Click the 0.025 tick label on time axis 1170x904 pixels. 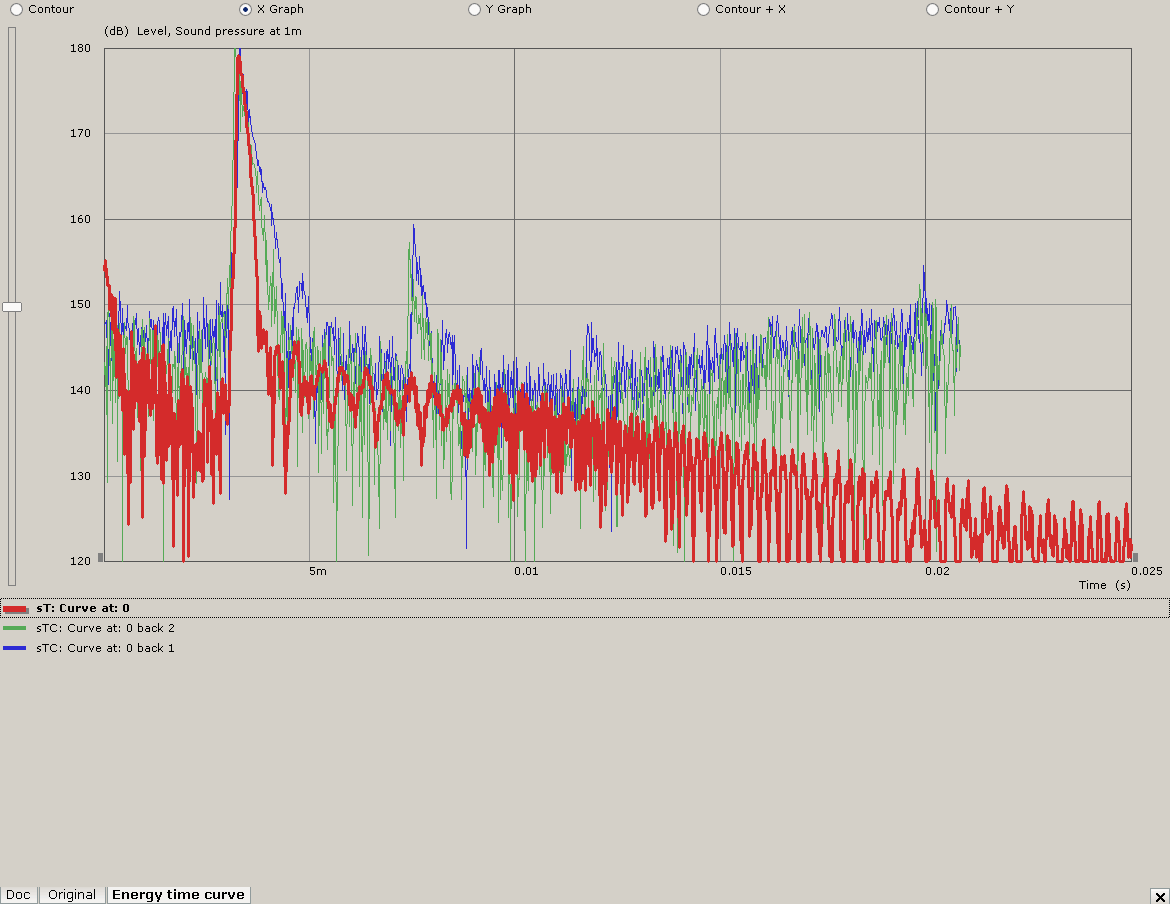click(1147, 571)
